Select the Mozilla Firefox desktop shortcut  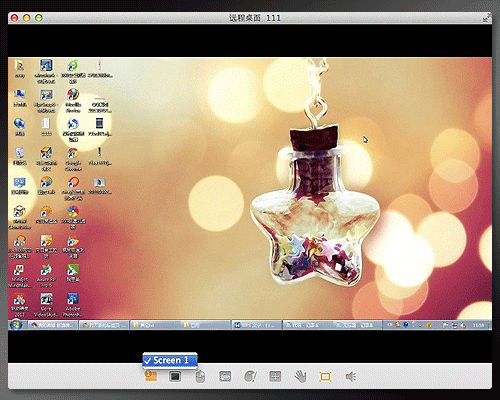click(73, 100)
